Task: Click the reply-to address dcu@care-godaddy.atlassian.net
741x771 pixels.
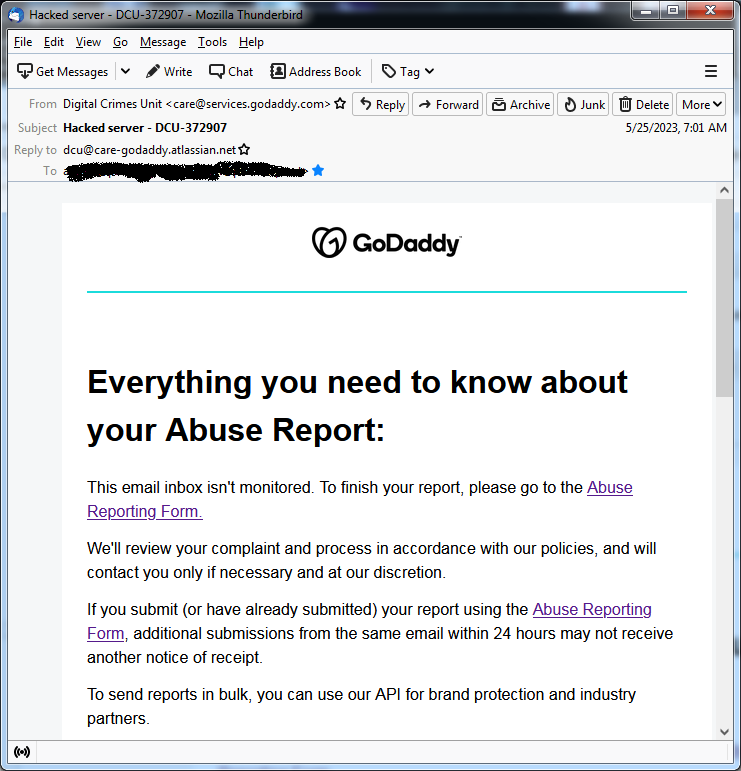Action: click(x=149, y=149)
